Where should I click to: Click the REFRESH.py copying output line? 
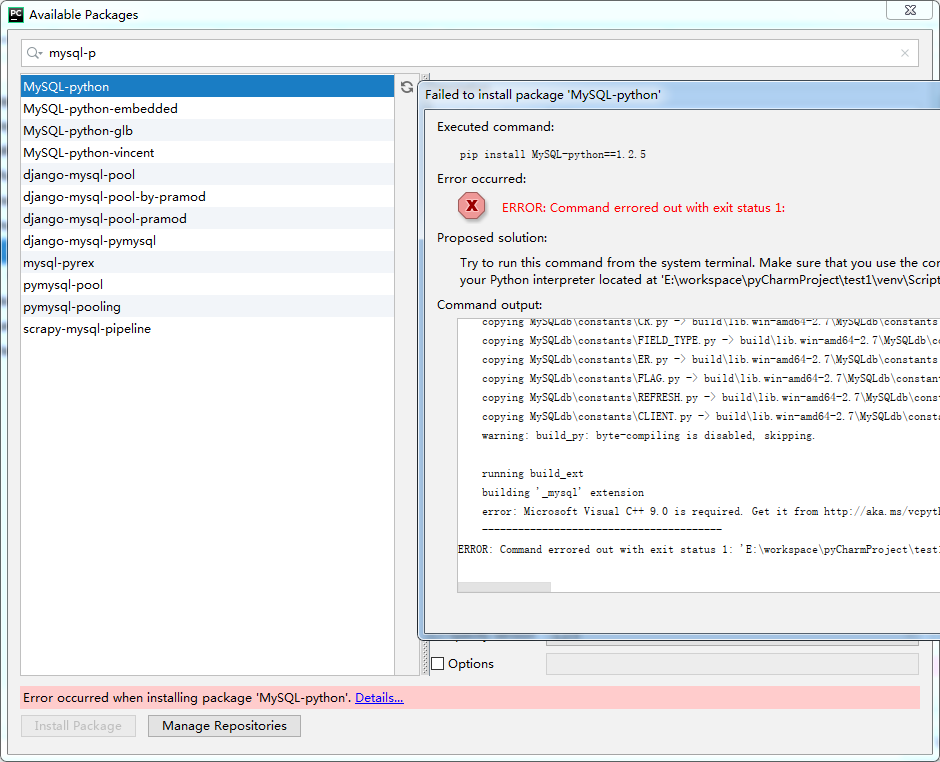710,397
